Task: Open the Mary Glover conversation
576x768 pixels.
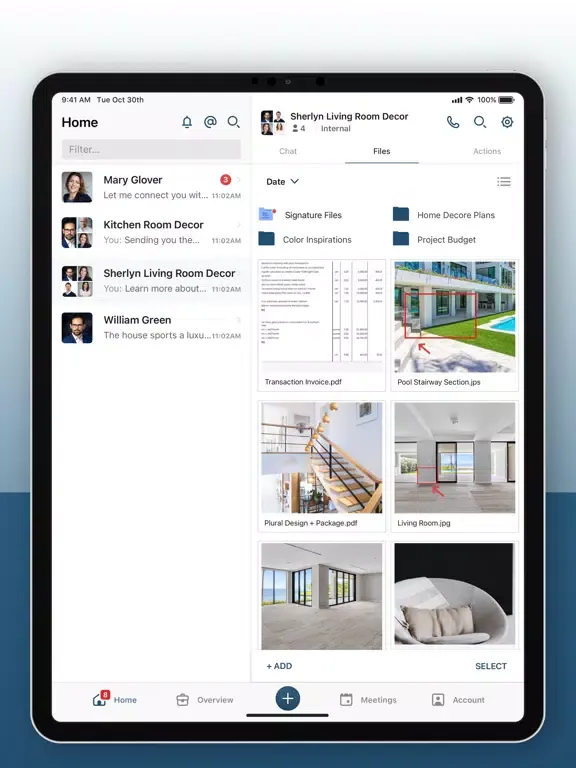Action: 151,187
